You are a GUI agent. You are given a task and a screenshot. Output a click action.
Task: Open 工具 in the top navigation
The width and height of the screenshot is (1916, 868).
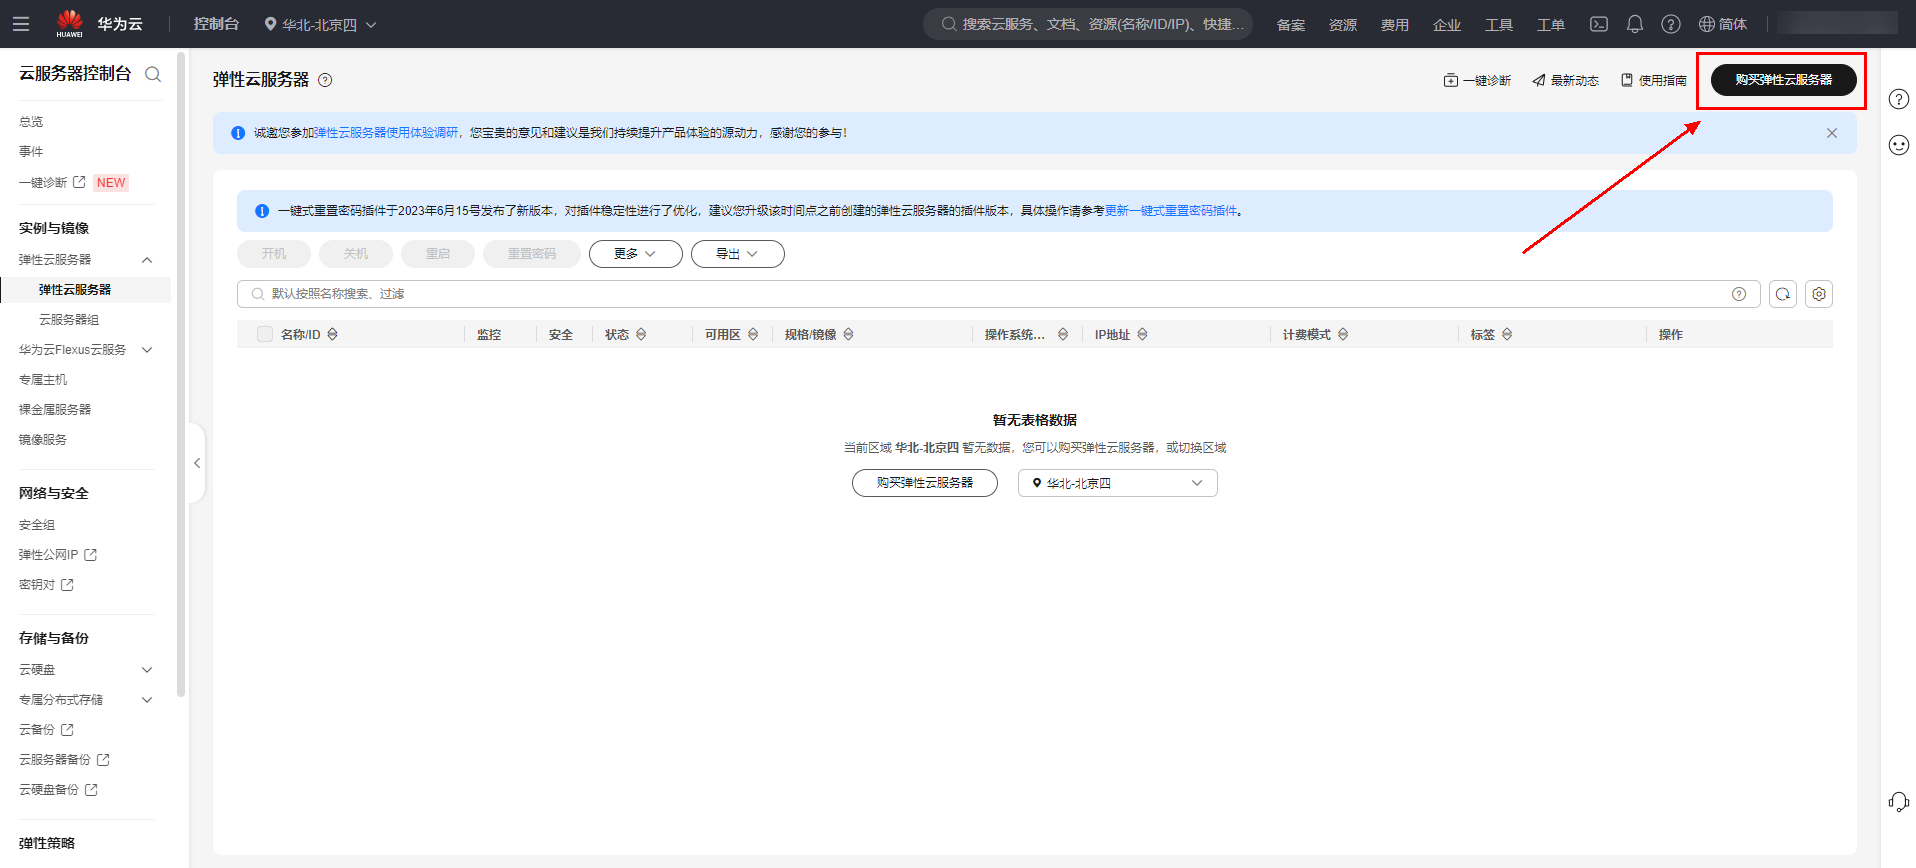[1499, 25]
